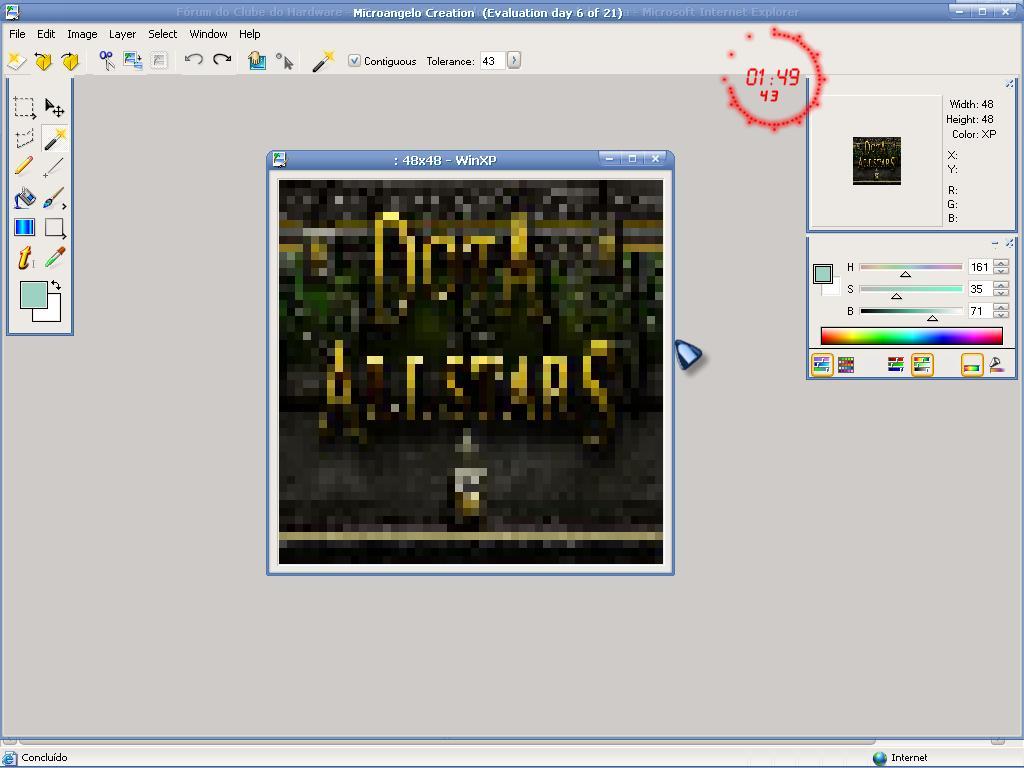Click the scissors Cut toolbar icon
The height and width of the screenshot is (768, 1024).
(106, 61)
